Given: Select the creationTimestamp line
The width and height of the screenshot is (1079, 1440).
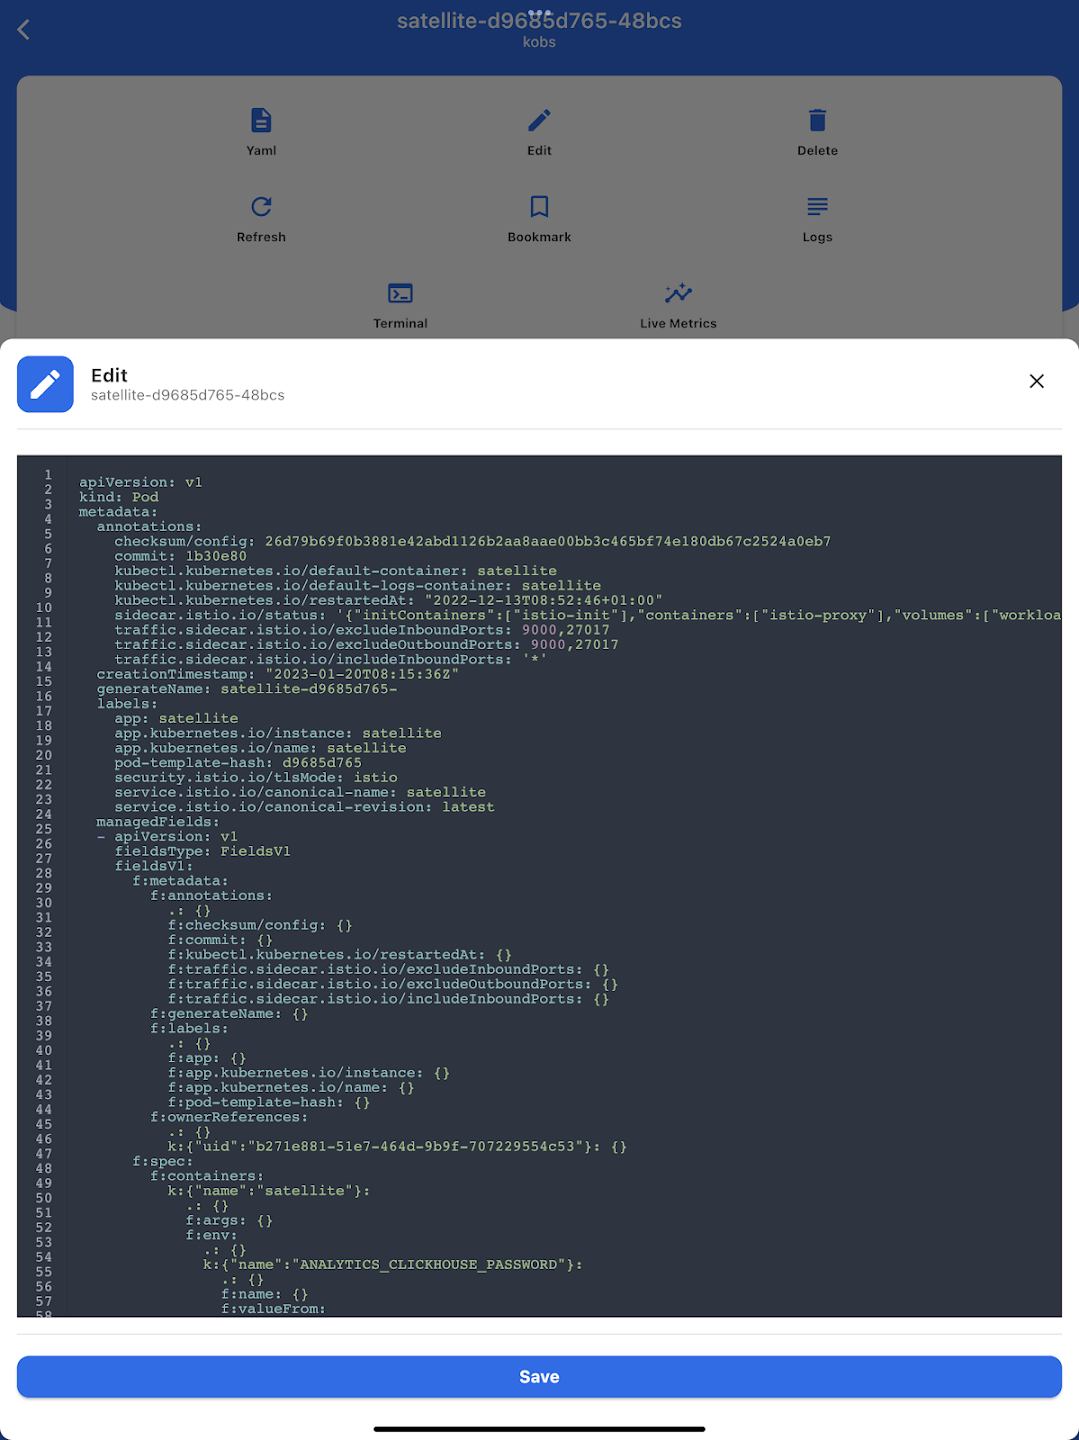Looking at the screenshot, I should (278, 674).
